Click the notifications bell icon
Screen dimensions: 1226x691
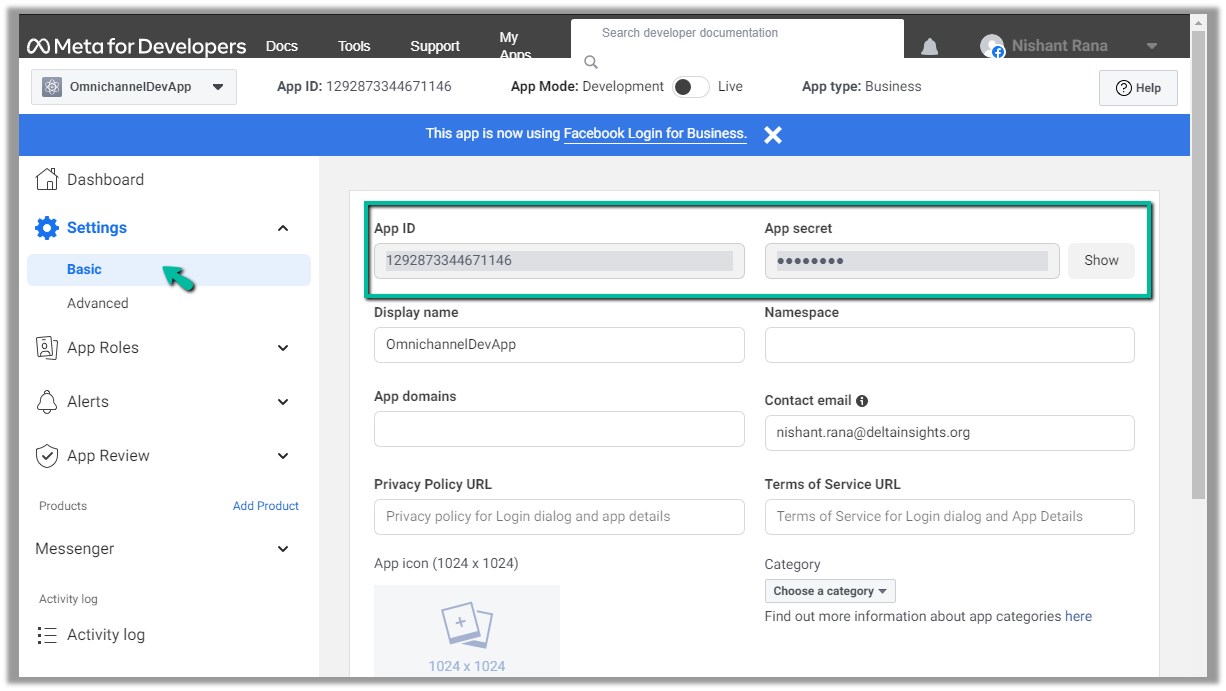pos(929,47)
